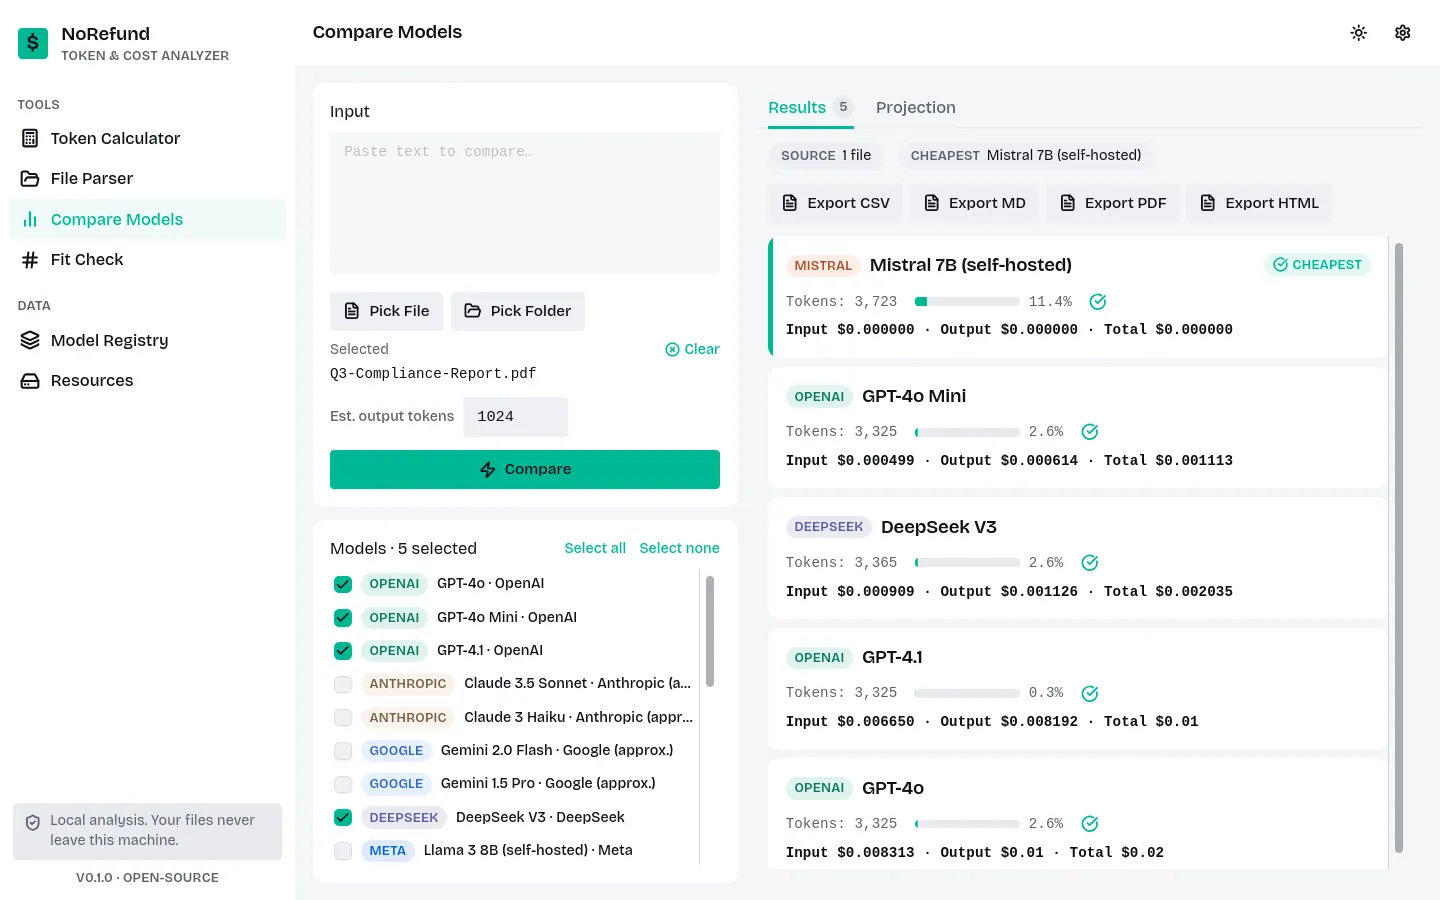Open settings via the gear icon
Viewport: 1440px width, 900px height.
click(x=1403, y=33)
